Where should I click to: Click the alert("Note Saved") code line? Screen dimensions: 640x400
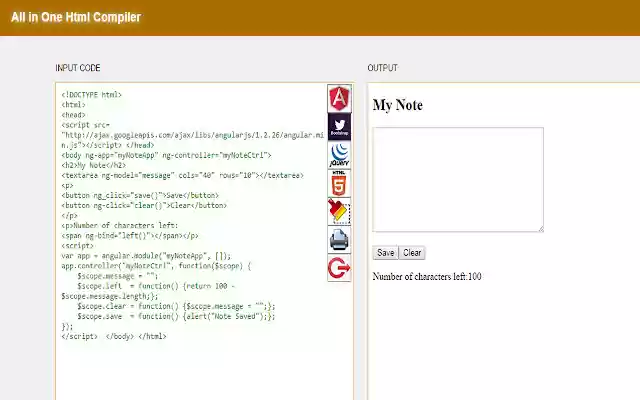(x=176, y=316)
